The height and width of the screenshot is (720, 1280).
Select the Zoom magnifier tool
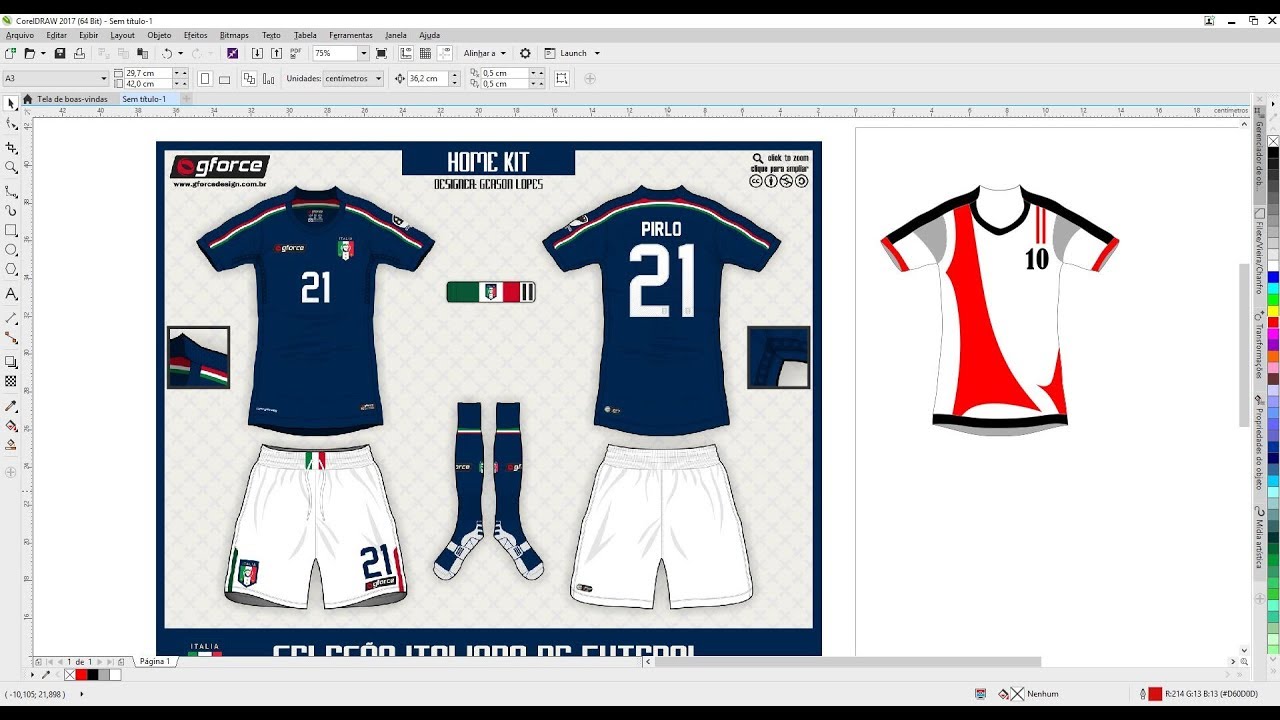(x=11, y=167)
